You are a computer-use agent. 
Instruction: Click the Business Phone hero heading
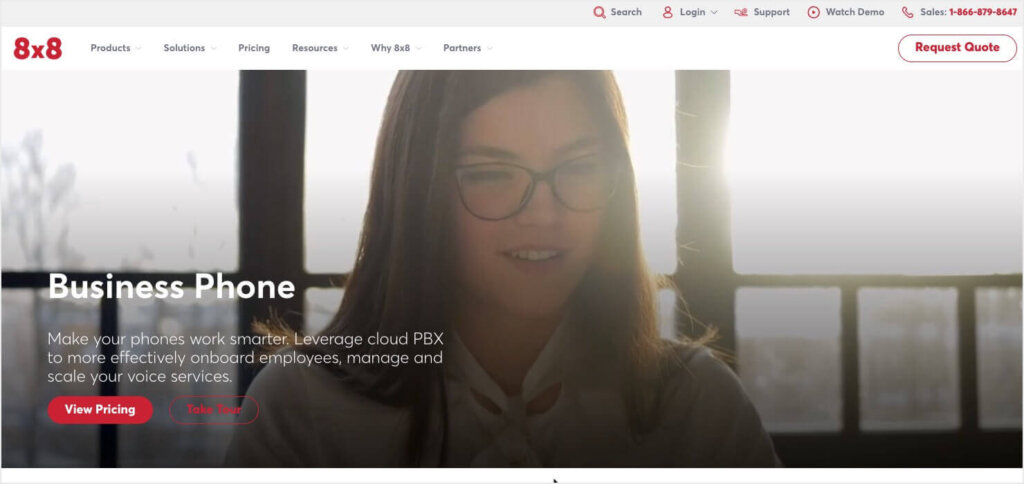coord(171,287)
